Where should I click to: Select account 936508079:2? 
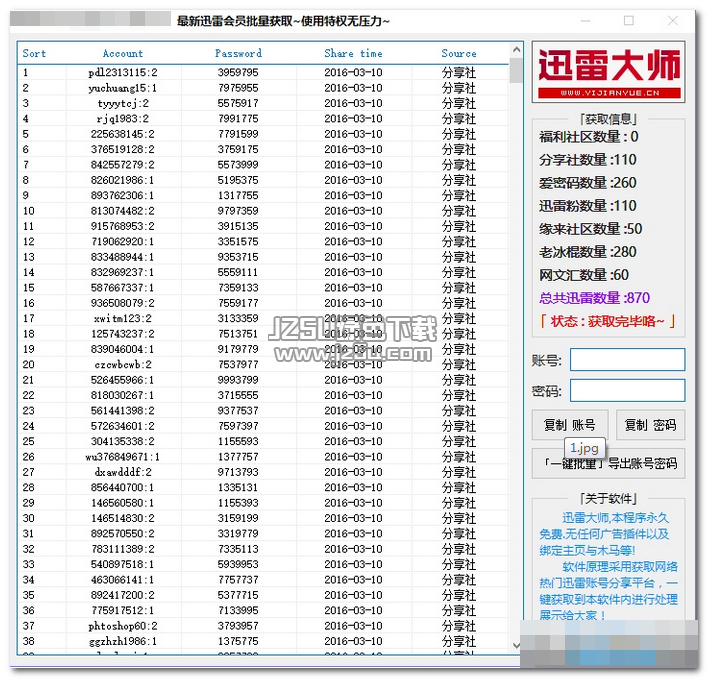coord(123,303)
